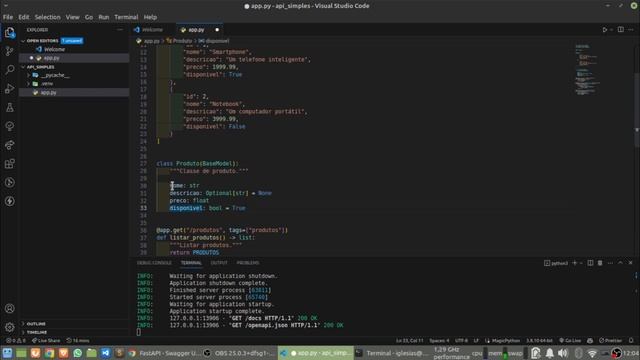The height and width of the screenshot is (360, 640).
Task: Open the View menu
Action: click(73, 17)
